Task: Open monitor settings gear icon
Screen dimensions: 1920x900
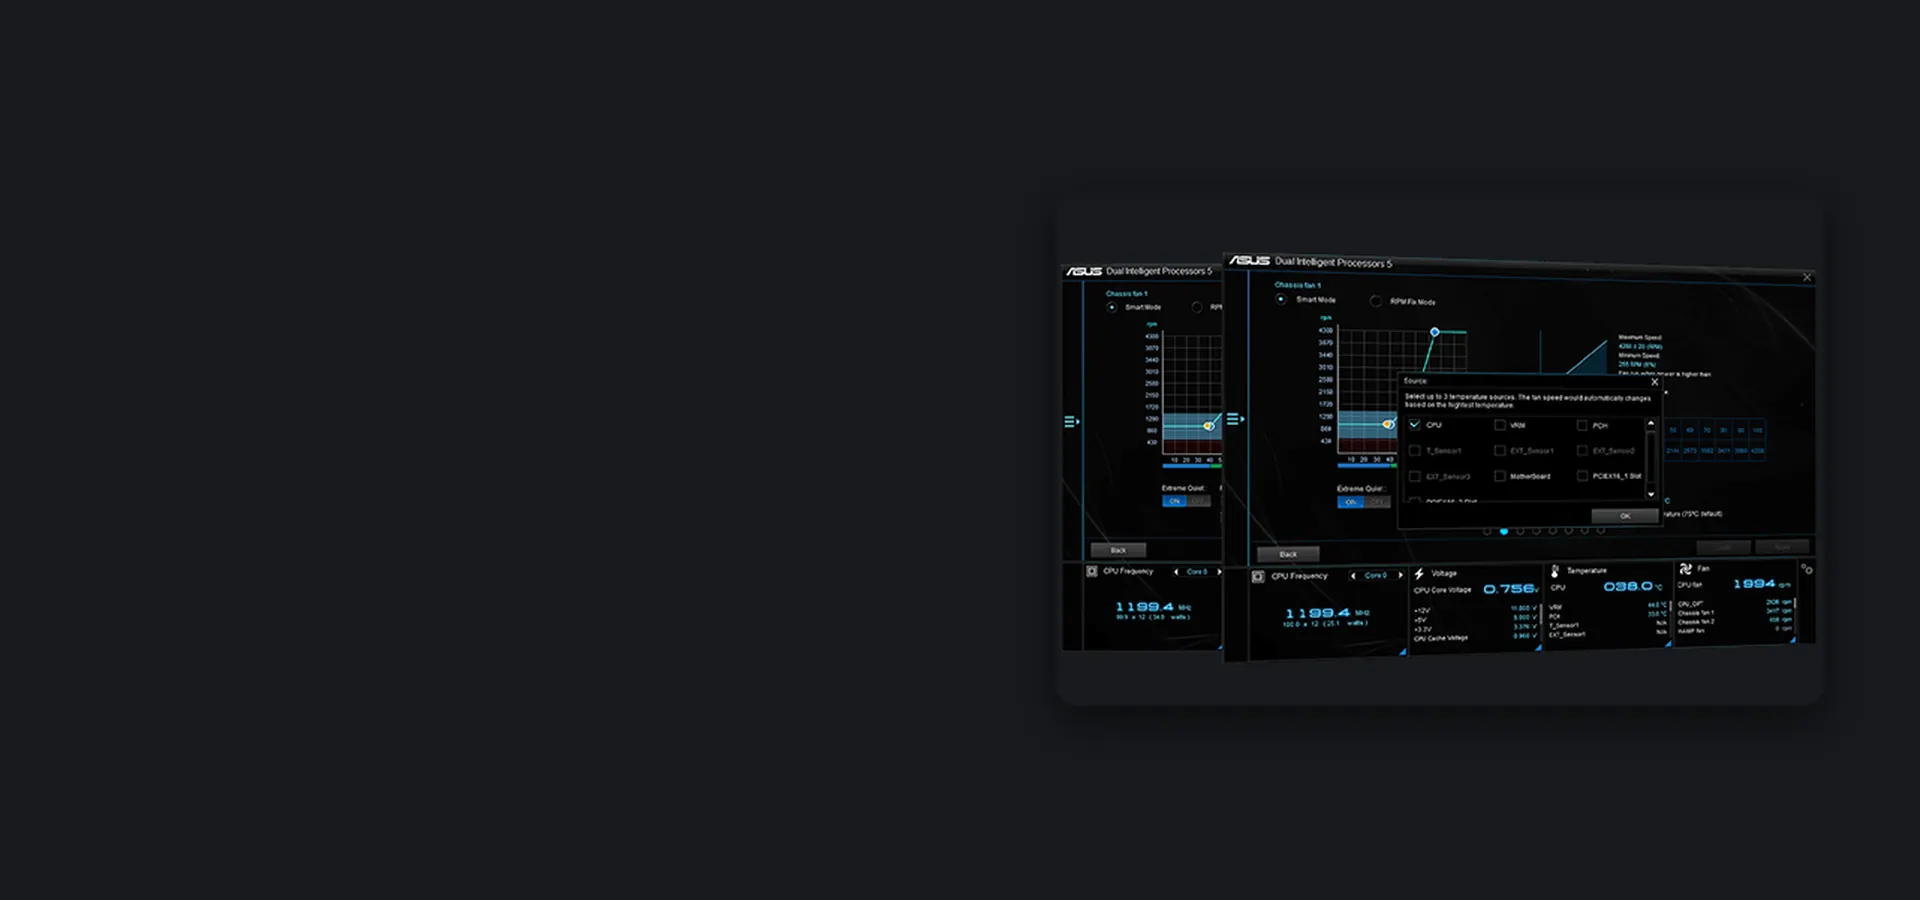Action: (1806, 569)
